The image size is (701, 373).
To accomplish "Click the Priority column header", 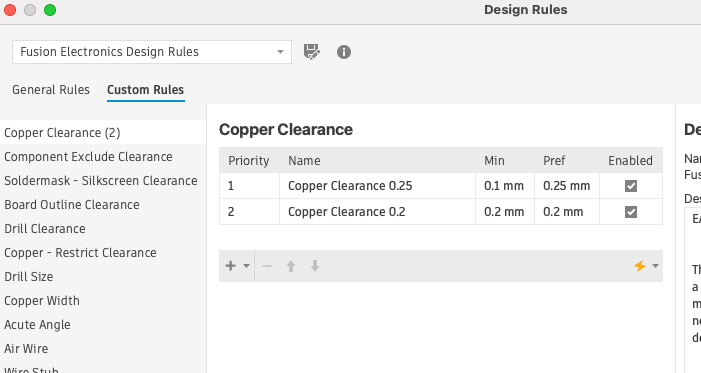I will click(249, 161).
